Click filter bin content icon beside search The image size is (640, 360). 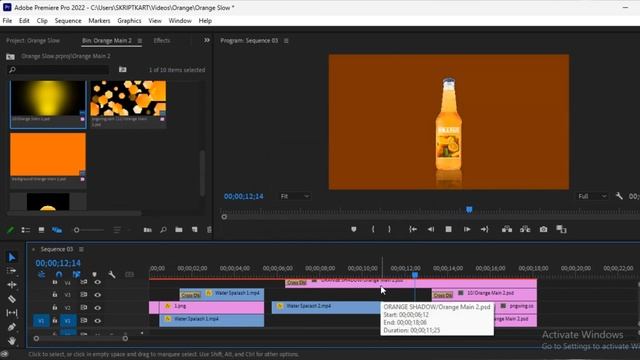(x=122, y=70)
